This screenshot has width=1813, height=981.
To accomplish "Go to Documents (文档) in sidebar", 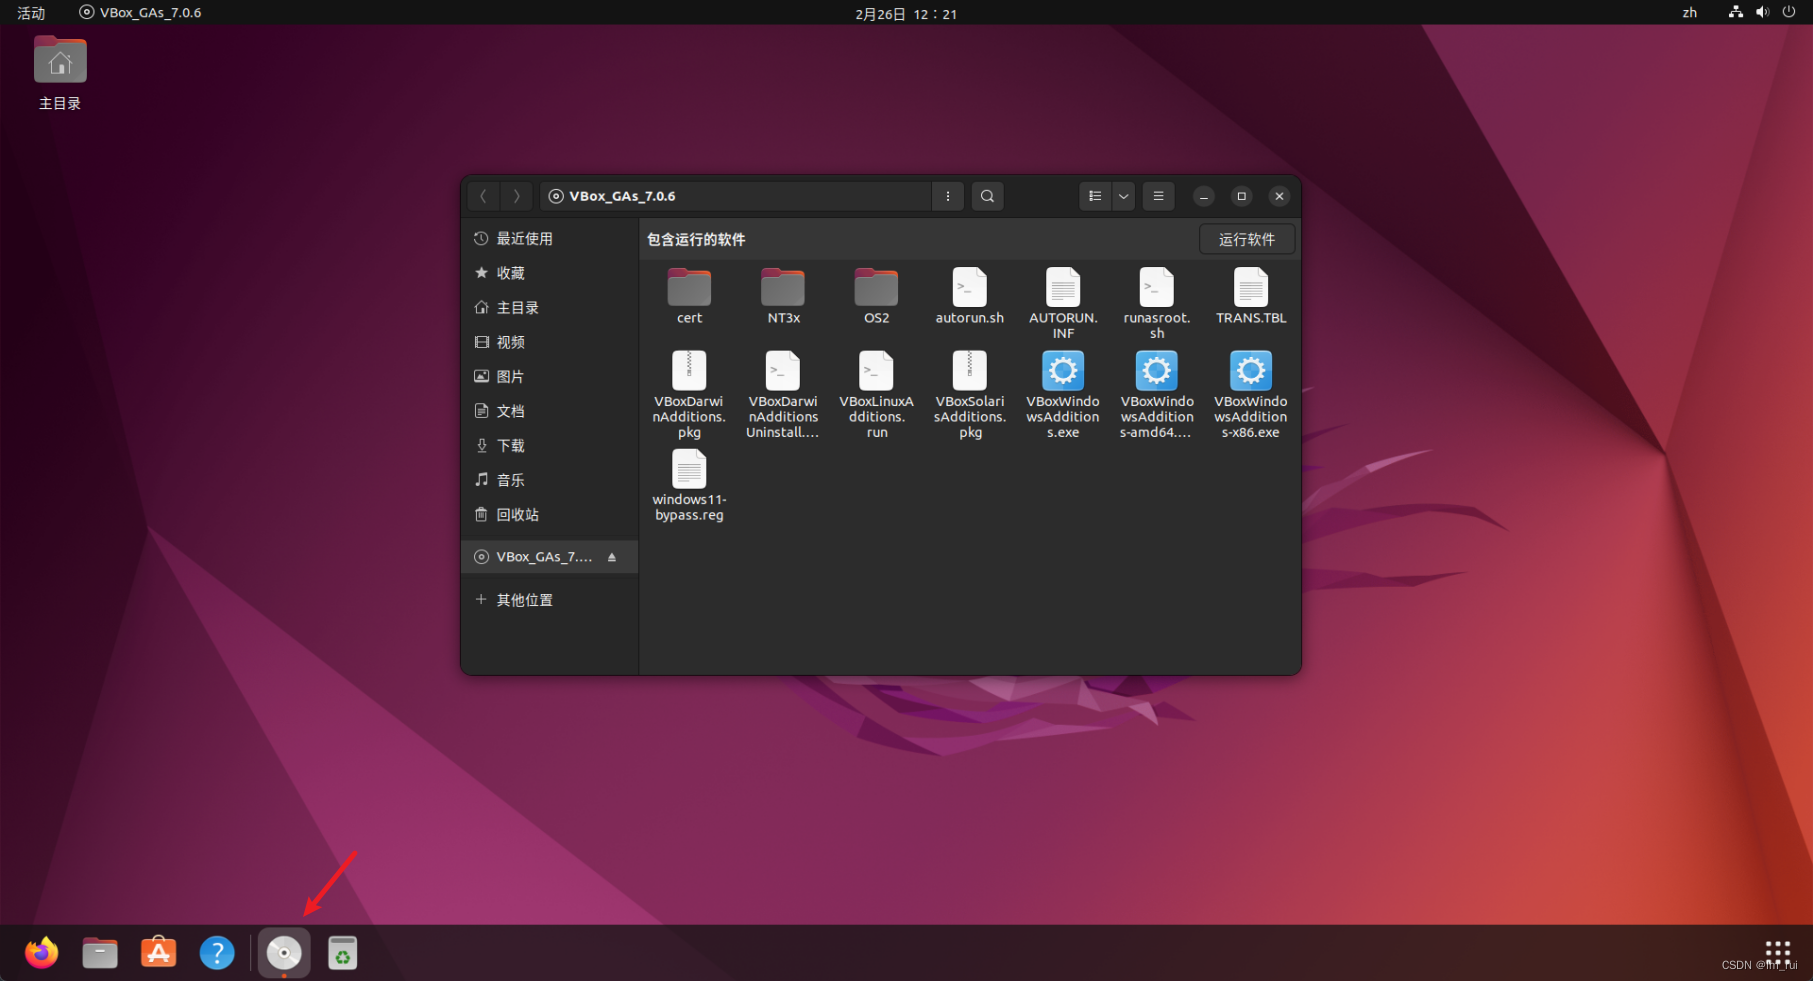I will (x=549, y=411).
